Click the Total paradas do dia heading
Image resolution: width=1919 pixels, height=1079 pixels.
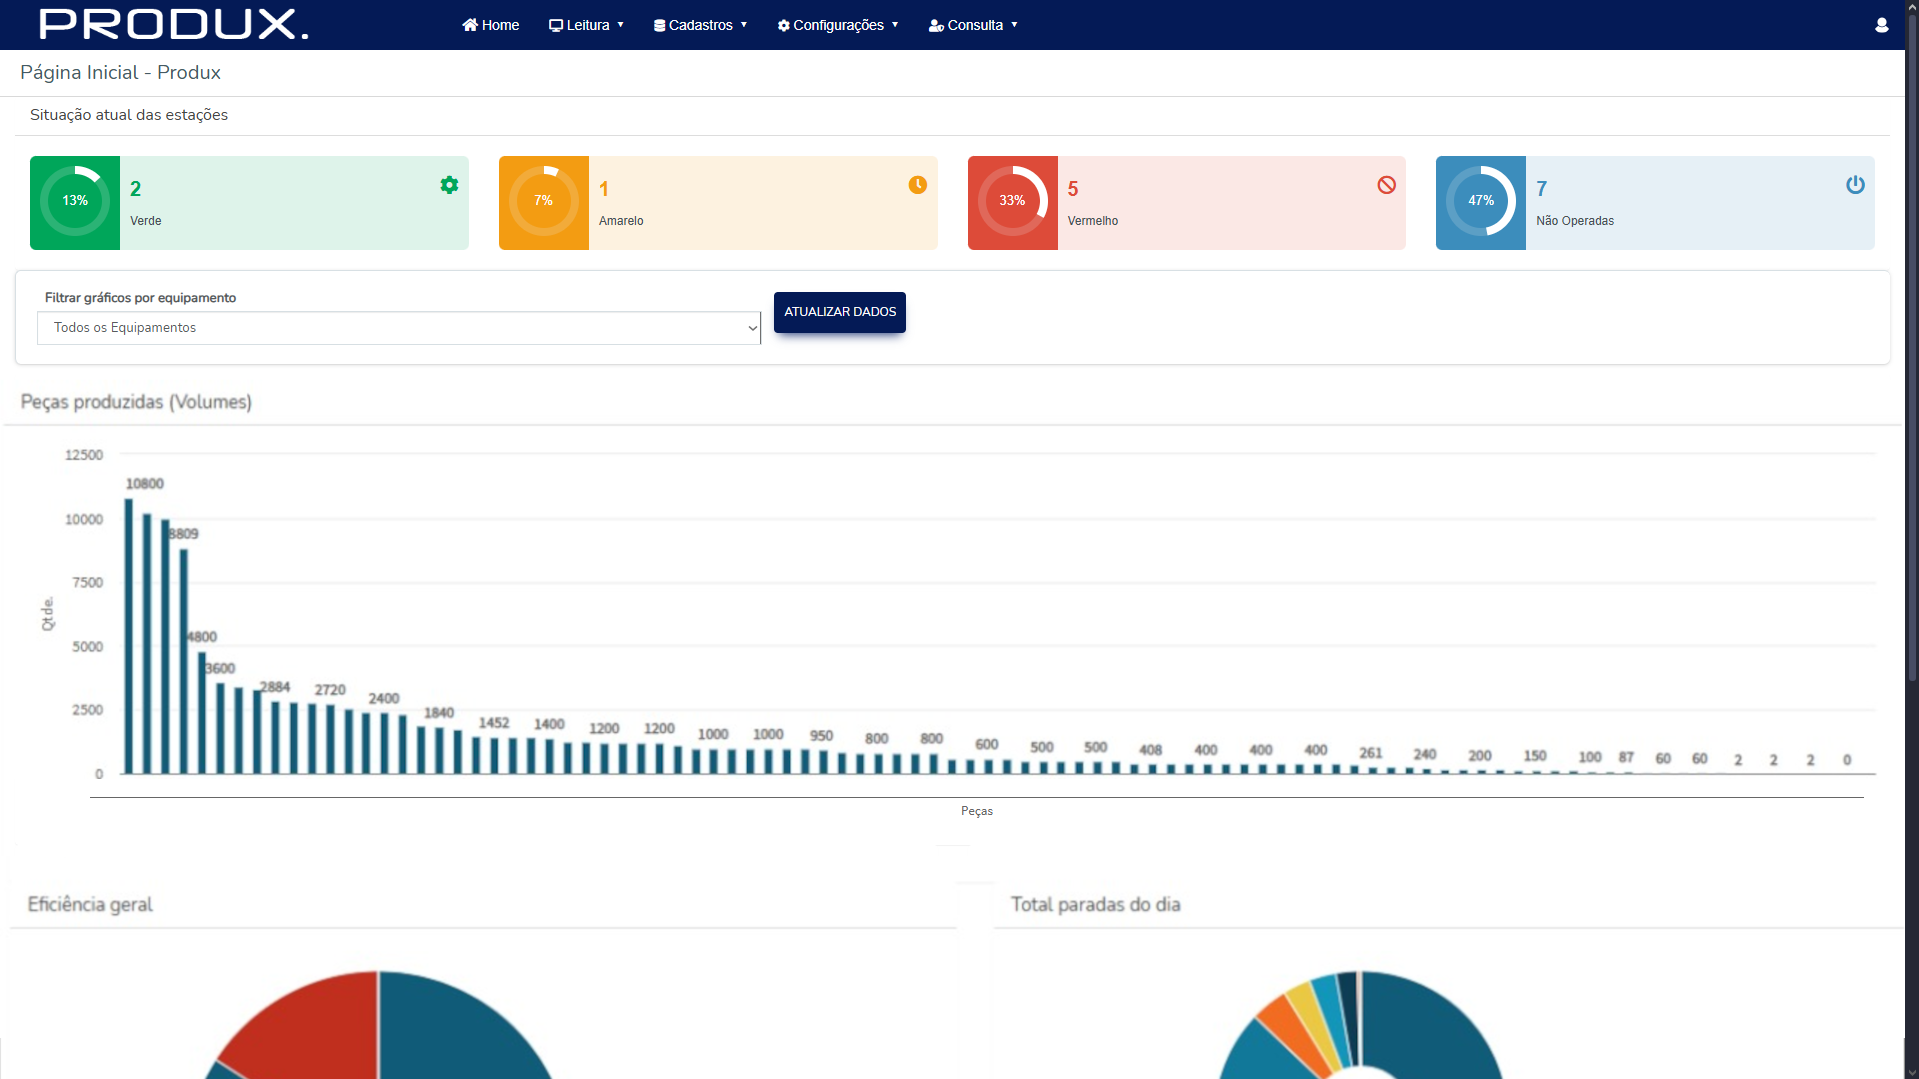pos(1095,905)
